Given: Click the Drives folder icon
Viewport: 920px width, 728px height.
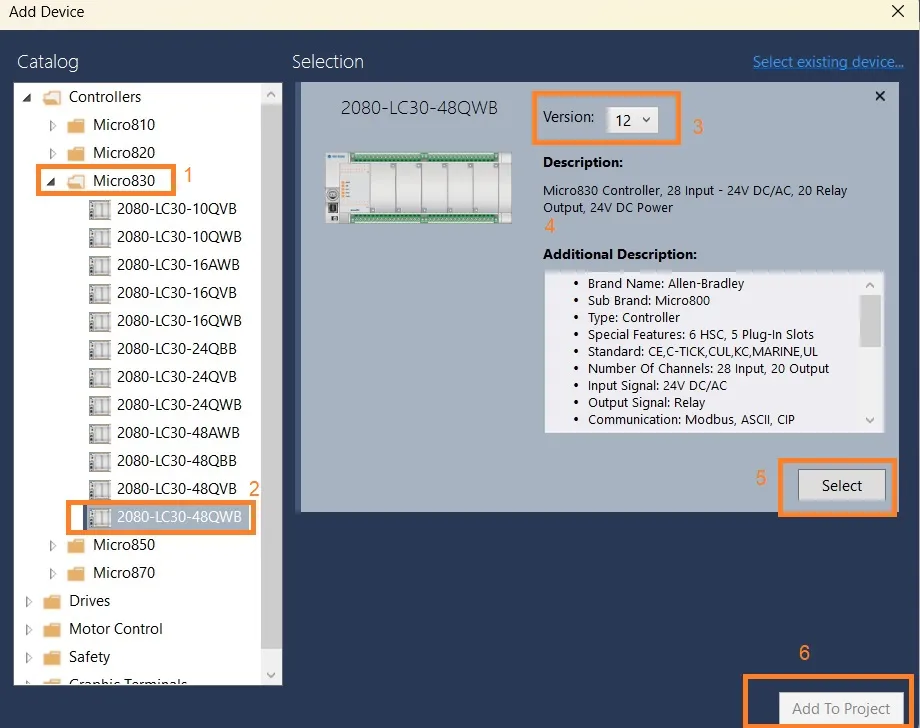Looking at the screenshot, I should [x=50, y=601].
